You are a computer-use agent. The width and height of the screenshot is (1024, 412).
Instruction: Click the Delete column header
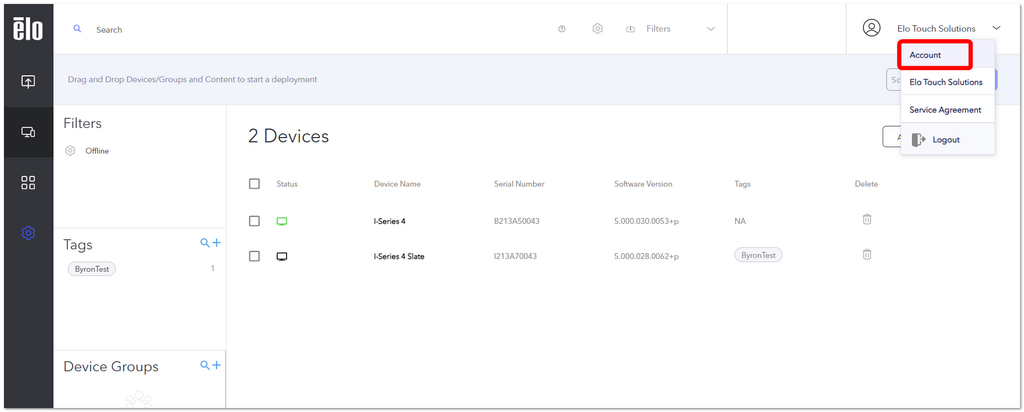867,184
